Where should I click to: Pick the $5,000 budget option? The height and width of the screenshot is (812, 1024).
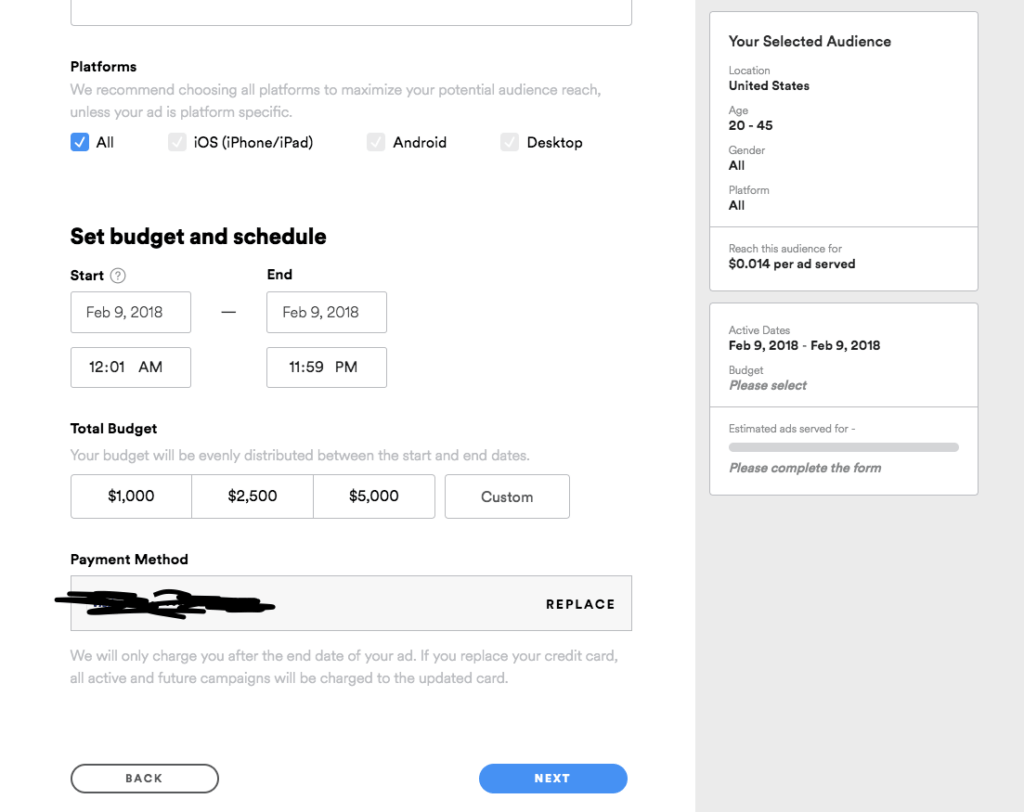374,496
